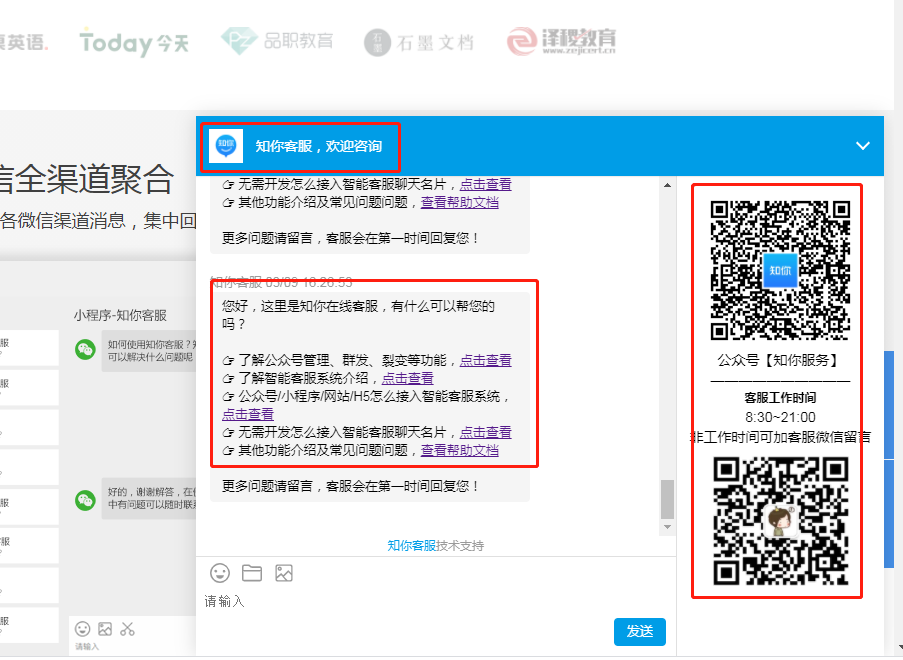The width and height of the screenshot is (903, 660).
Task: Click the 泽稷教育 partner logo
Action: point(561,41)
